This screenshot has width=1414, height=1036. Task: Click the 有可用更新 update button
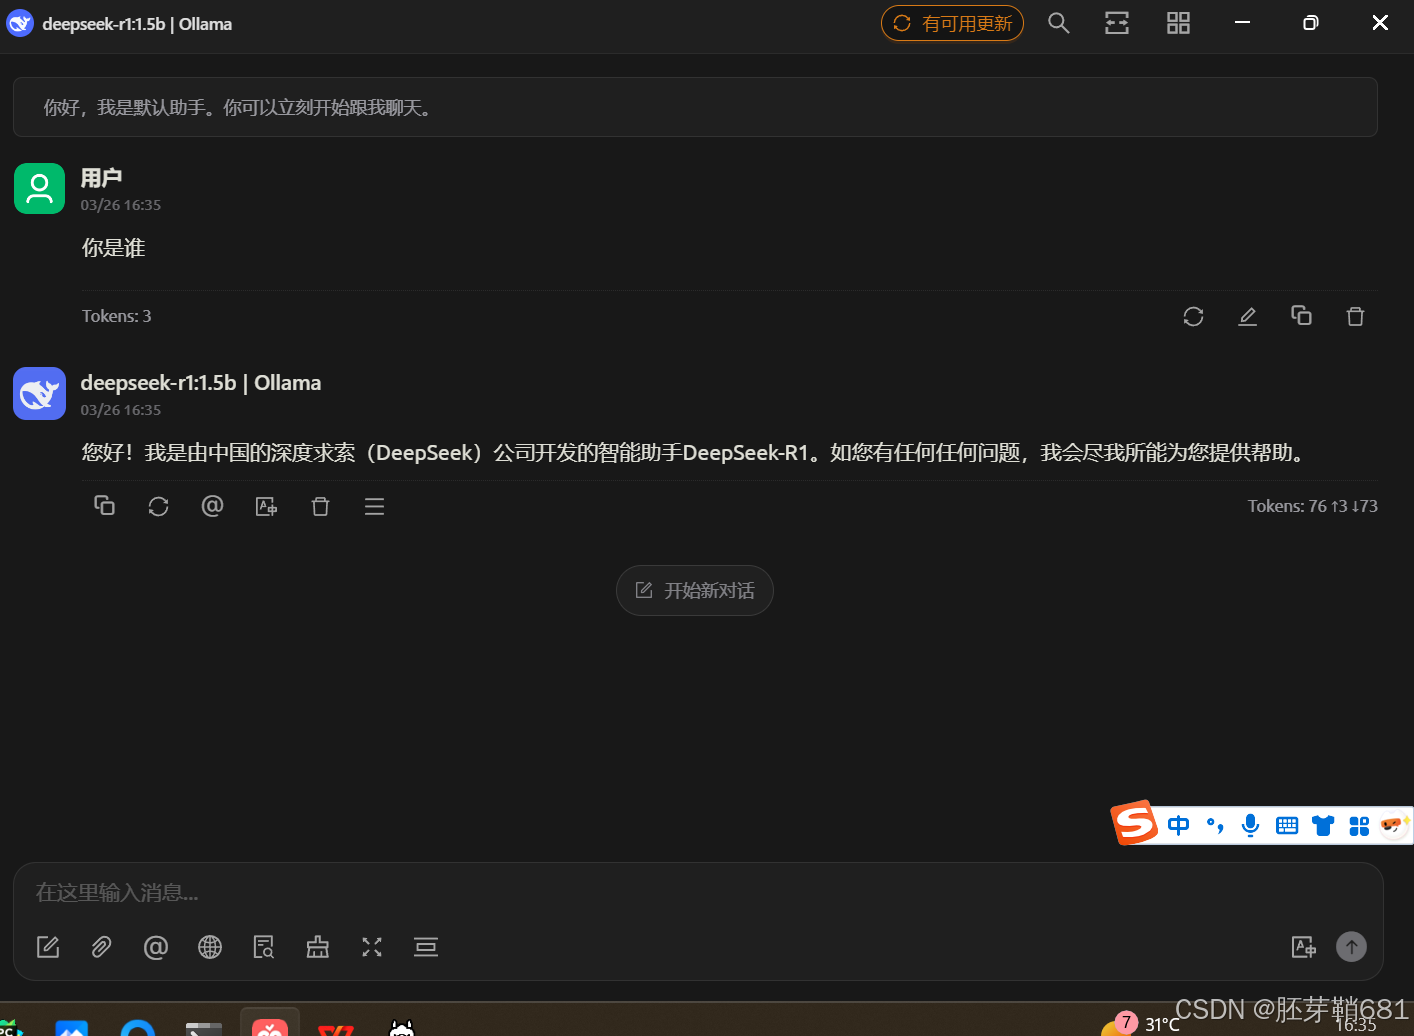[x=952, y=23]
